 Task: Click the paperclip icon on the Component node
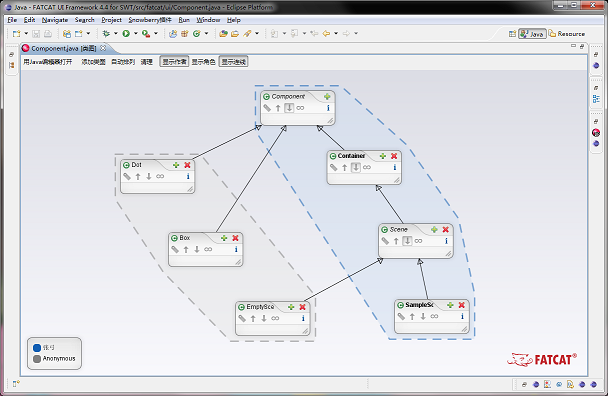tap(267, 108)
